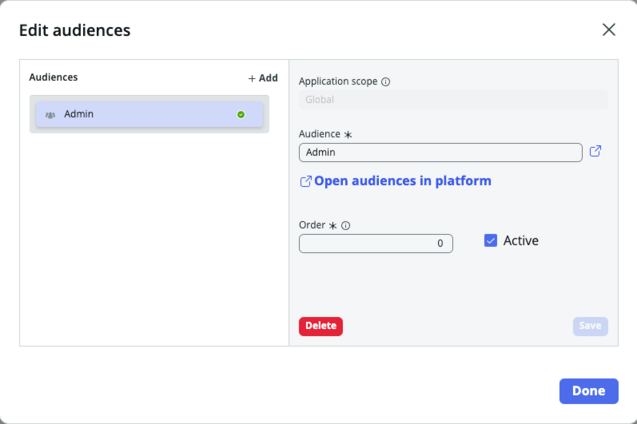
Task: Open Admin audience record via external icon
Action: (595, 151)
